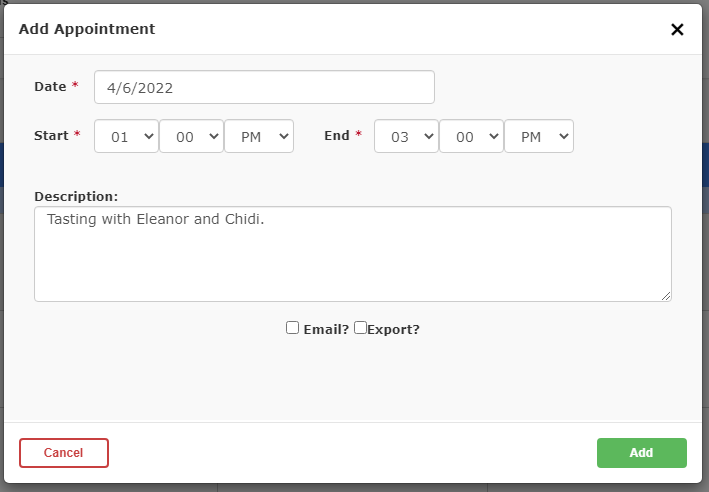Click the Date field showing 4/6/2022
The height and width of the screenshot is (492, 709).
tap(264, 87)
